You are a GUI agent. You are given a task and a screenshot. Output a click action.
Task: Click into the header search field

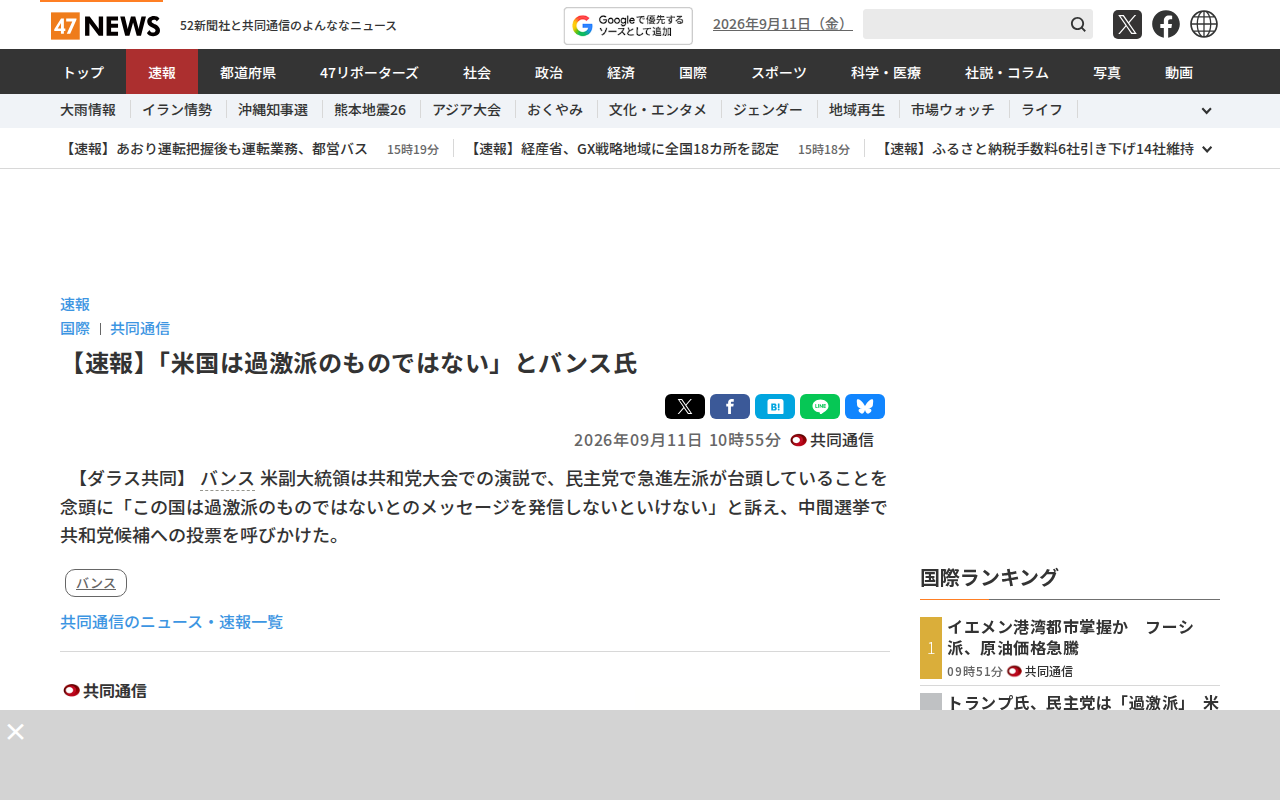point(964,24)
